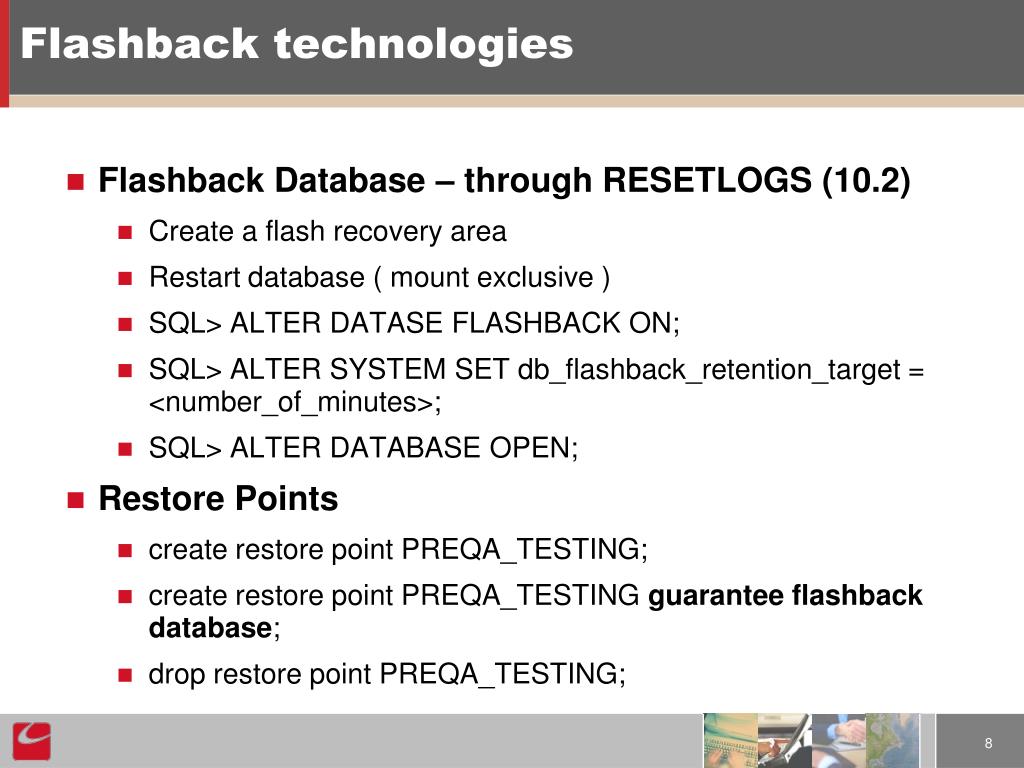Select the first create restore point PREQA_TESTING line
The width and height of the screenshot is (1024, 768).
[x=398, y=549]
